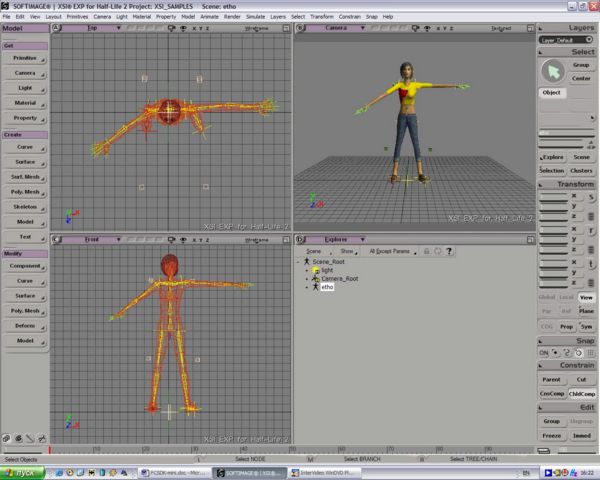Open Explorer help question mark icon
The height and width of the screenshot is (480, 600).
[x=449, y=251]
